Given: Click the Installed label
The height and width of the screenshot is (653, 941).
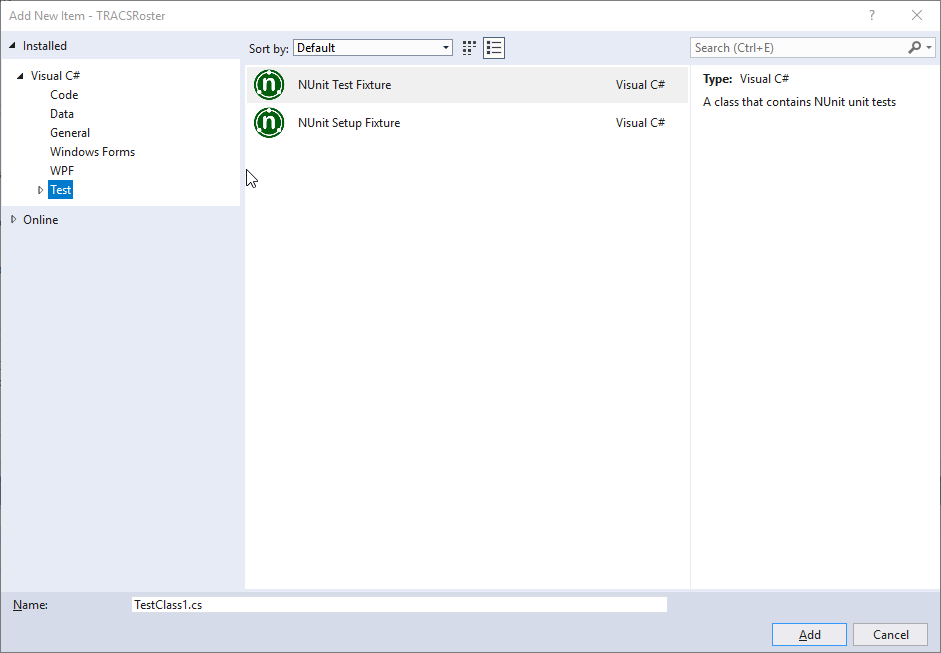Looking at the screenshot, I should coord(45,46).
